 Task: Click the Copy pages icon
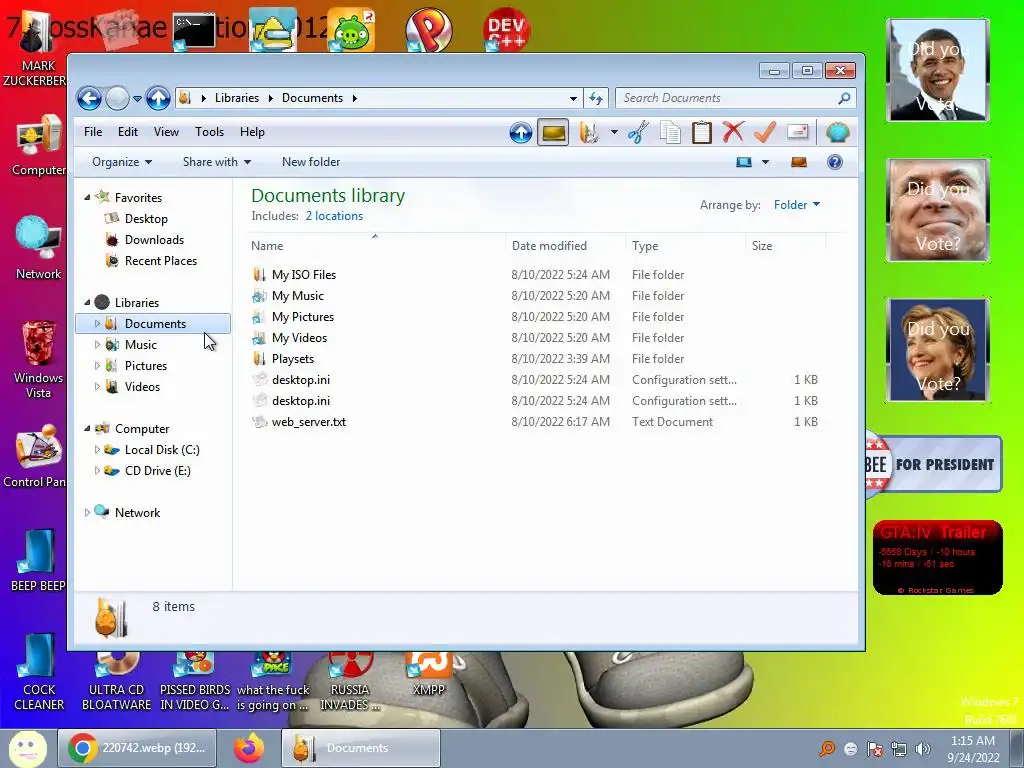point(670,133)
